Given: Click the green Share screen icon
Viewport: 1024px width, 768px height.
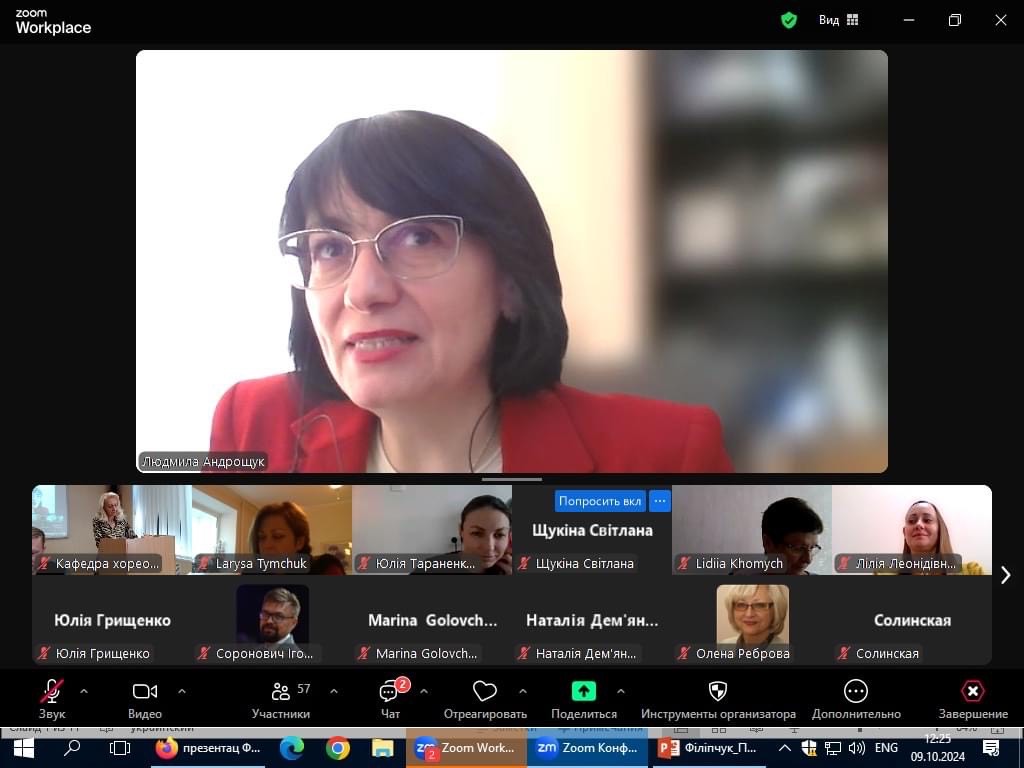Looking at the screenshot, I should [583, 691].
